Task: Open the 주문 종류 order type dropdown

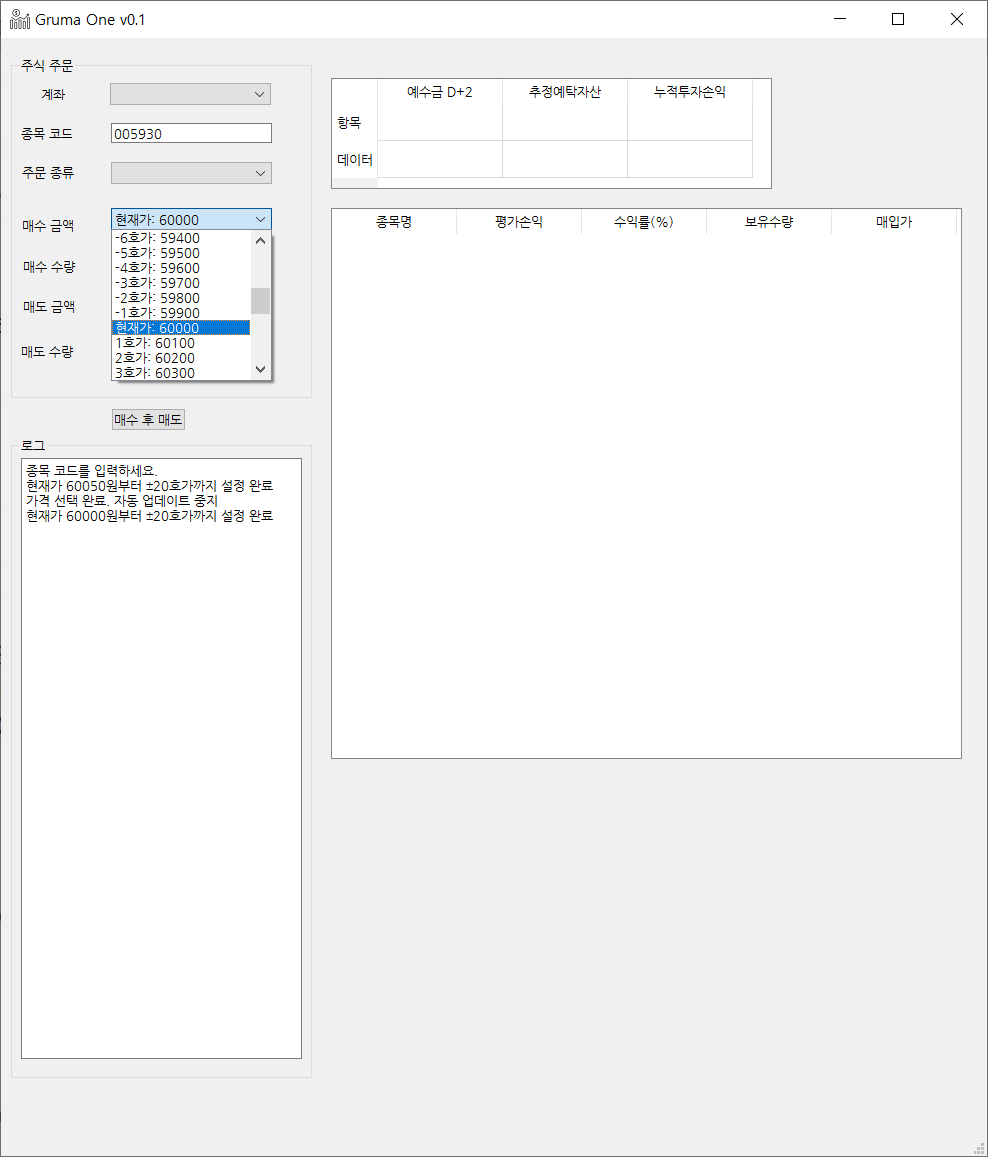Action: [x=191, y=173]
